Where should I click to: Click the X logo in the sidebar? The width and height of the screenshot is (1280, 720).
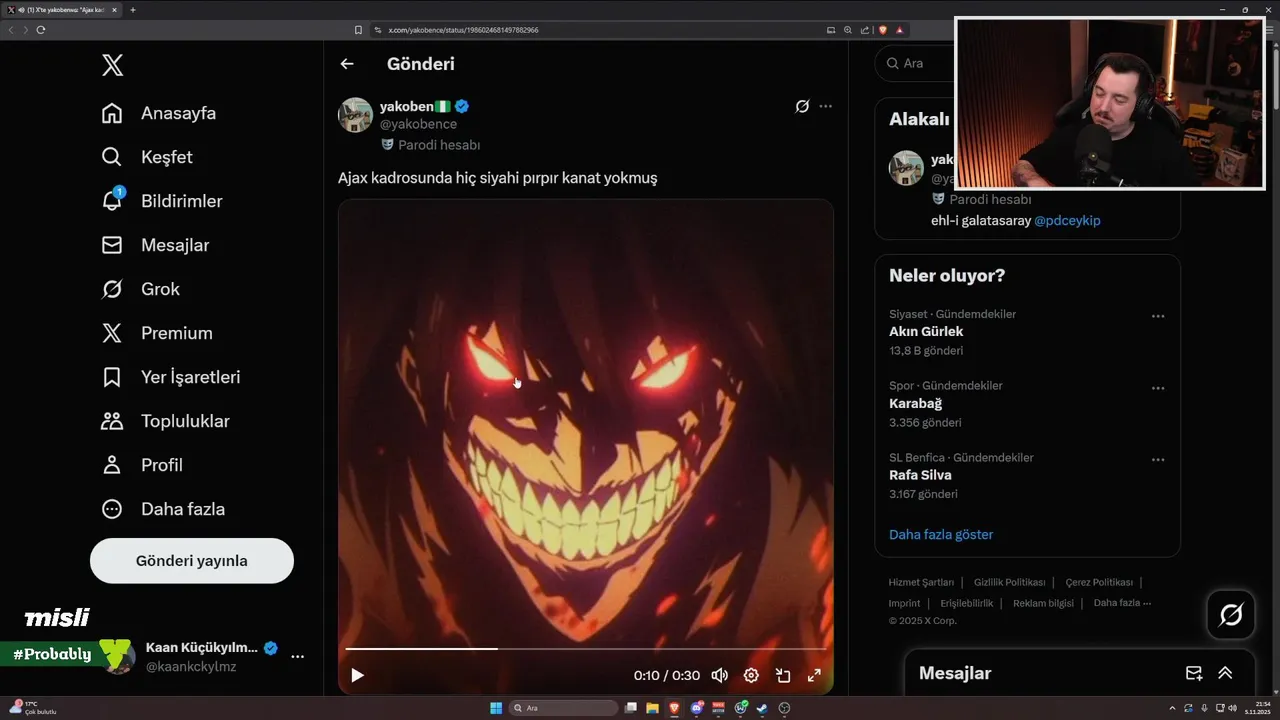tap(112, 66)
